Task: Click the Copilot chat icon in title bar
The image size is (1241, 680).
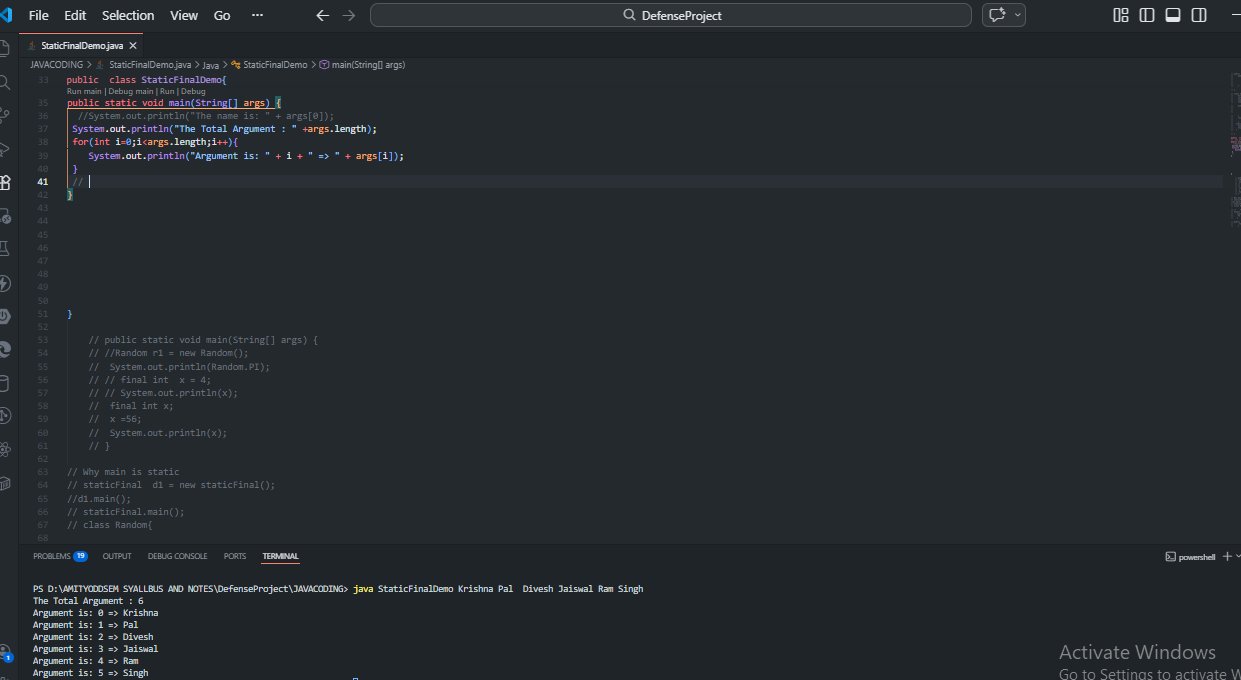Action: click(997, 15)
